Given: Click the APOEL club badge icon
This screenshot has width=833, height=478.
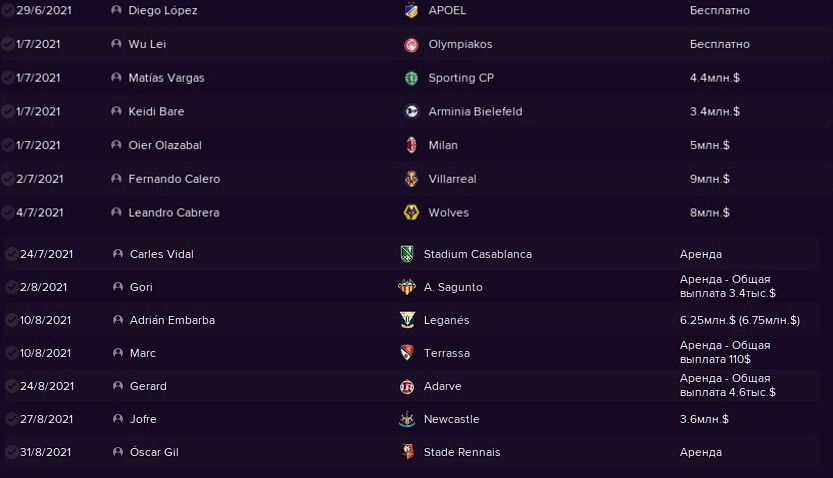Looking at the screenshot, I should point(410,10).
